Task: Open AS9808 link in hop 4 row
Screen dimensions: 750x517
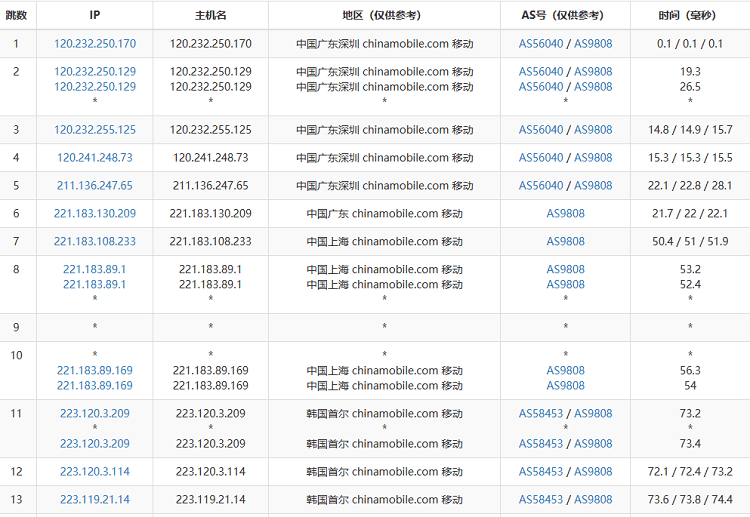Action: point(593,157)
